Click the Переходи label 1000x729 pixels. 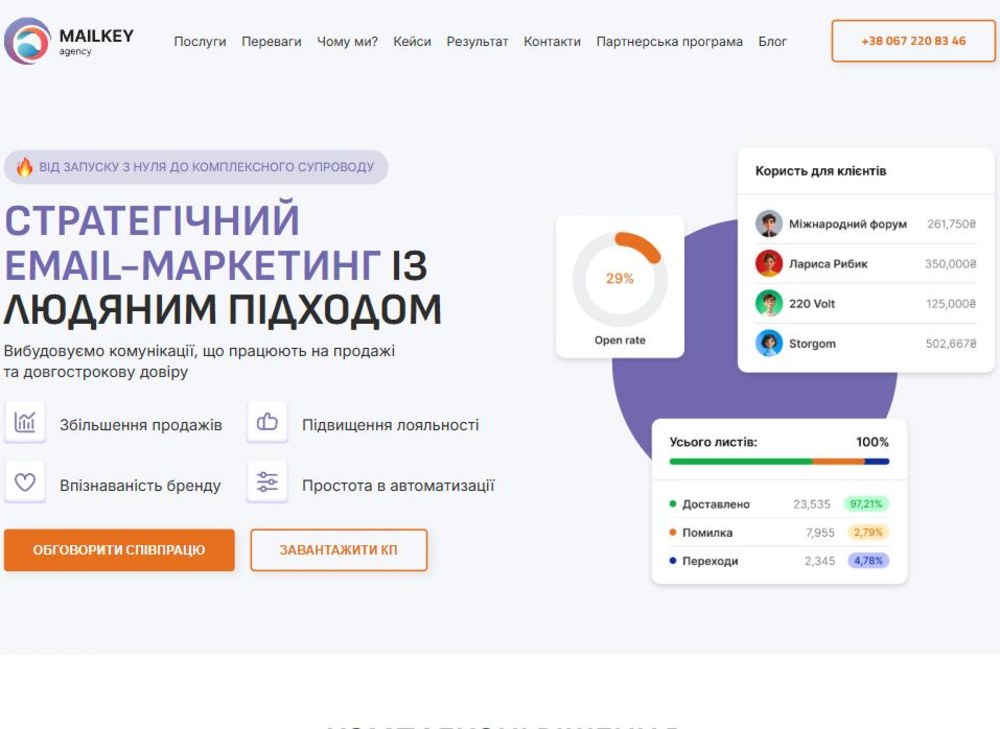pos(710,561)
